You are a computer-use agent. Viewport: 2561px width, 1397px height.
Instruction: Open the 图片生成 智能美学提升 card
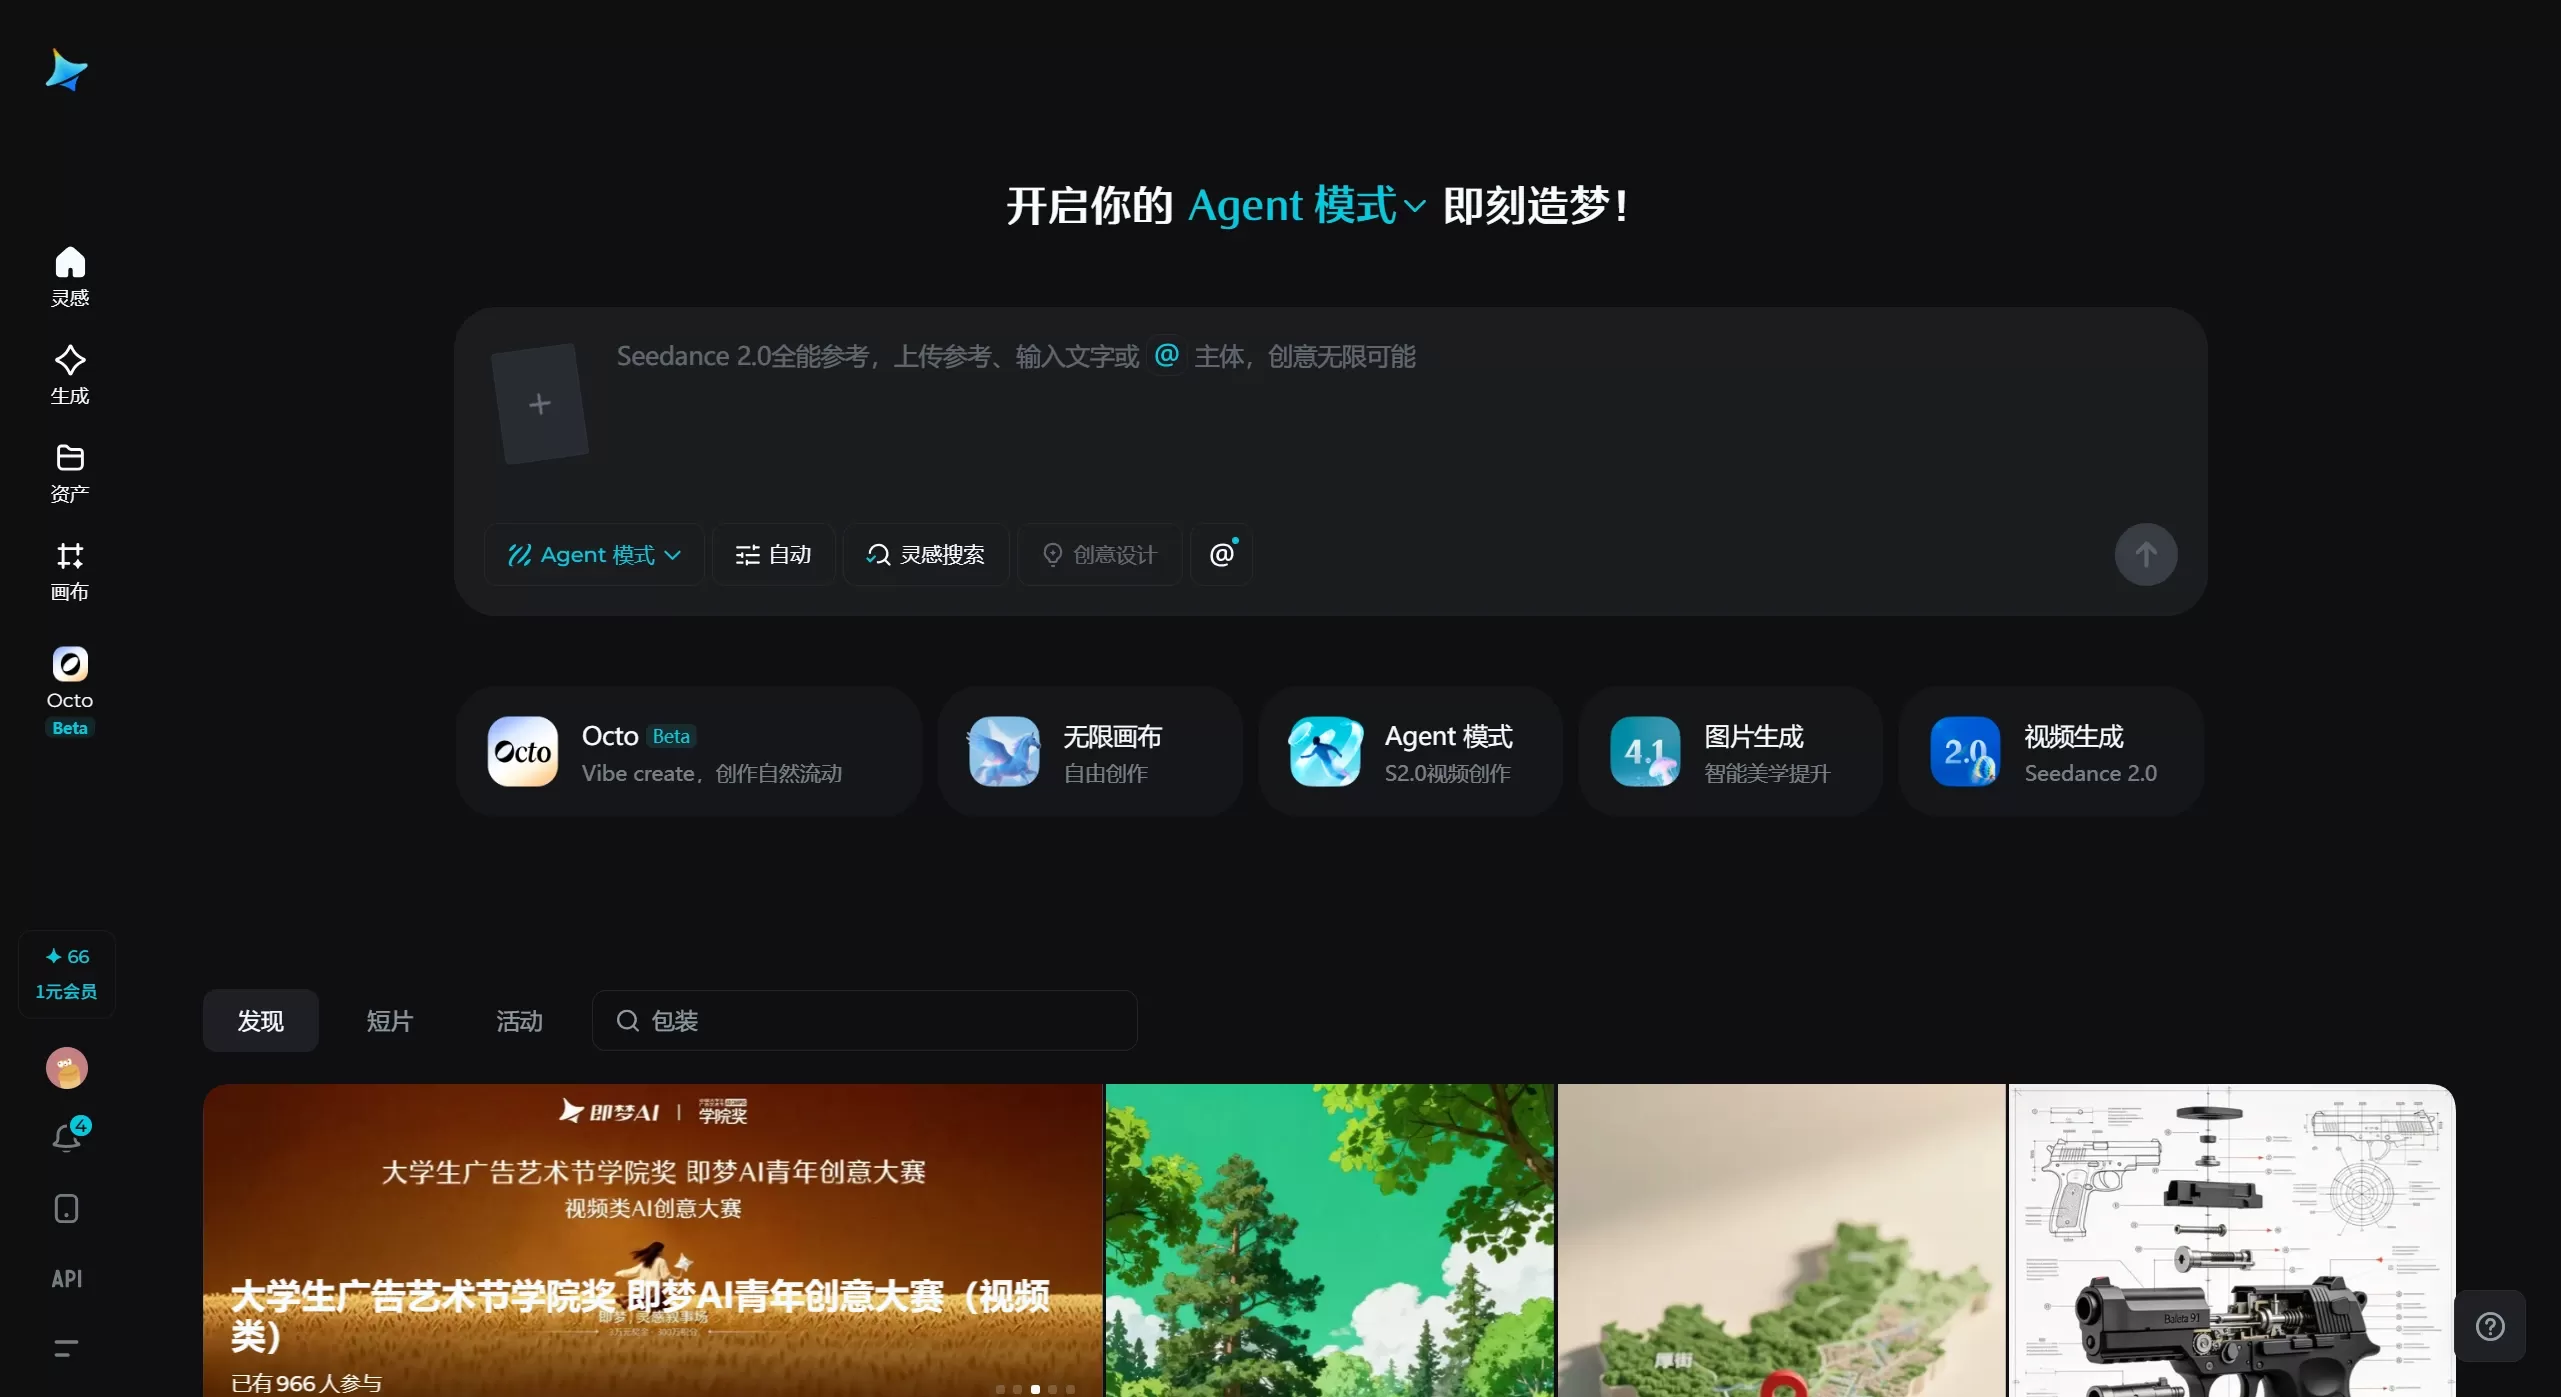(1731, 752)
